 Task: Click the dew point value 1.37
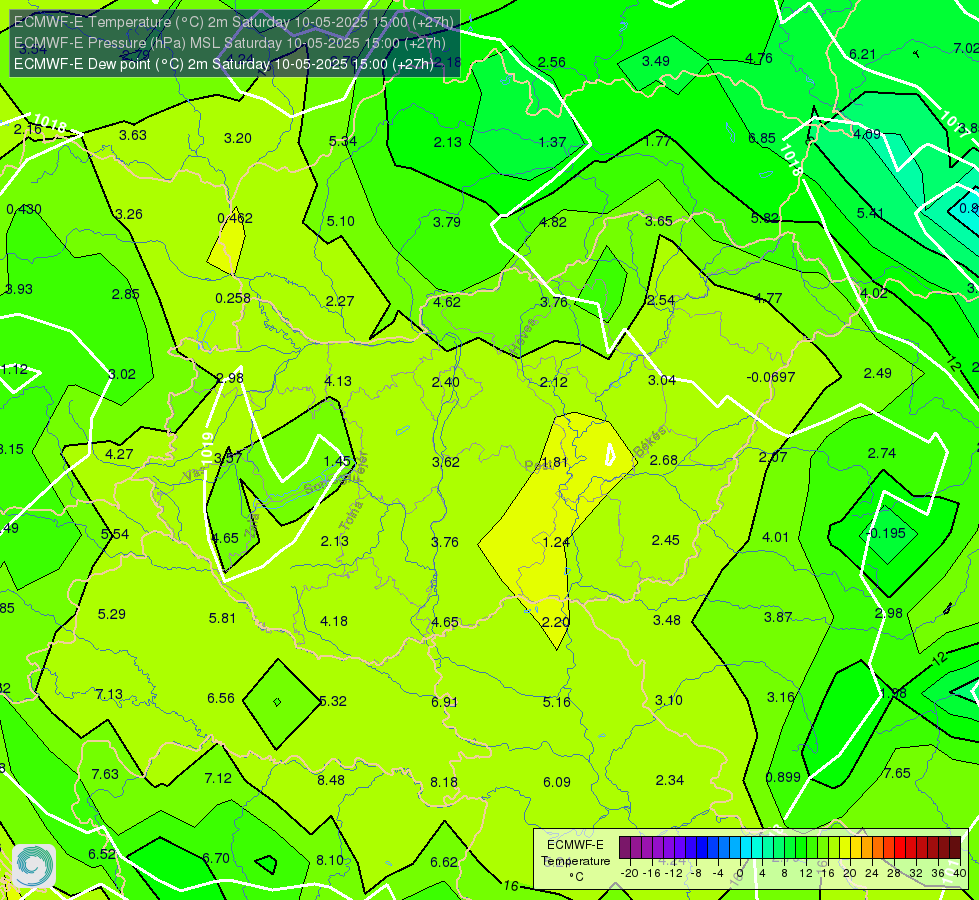pyautogui.click(x=553, y=142)
